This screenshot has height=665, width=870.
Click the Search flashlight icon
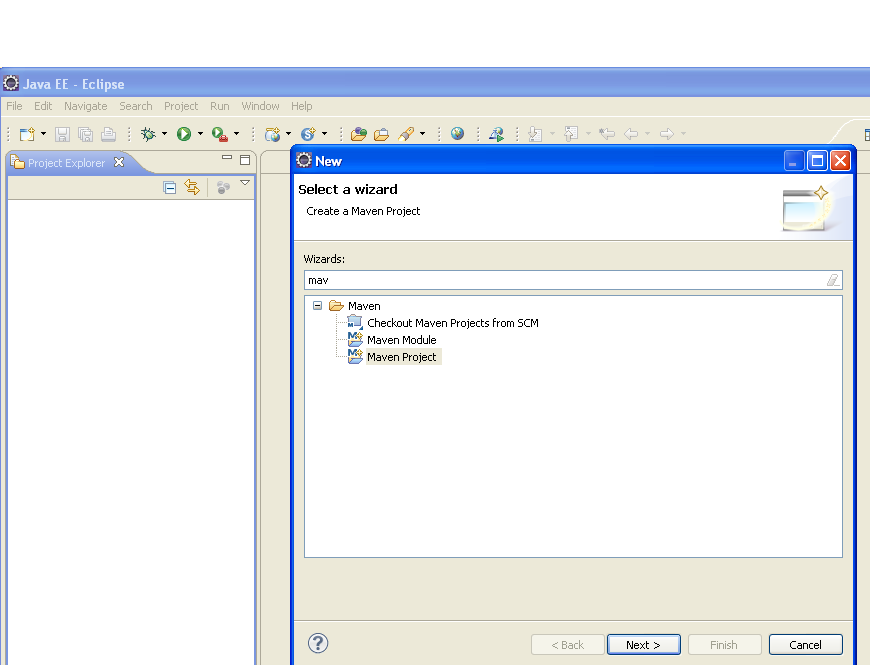[x=406, y=134]
